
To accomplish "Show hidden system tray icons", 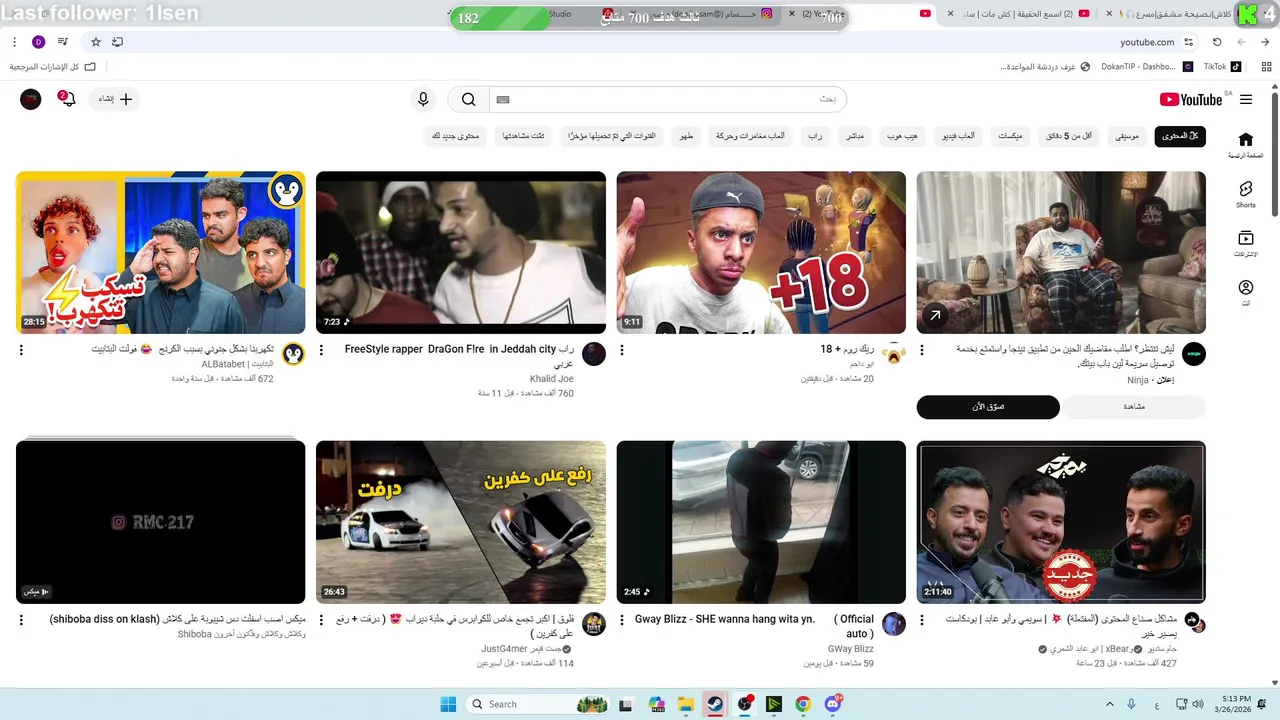I will pos(1109,704).
